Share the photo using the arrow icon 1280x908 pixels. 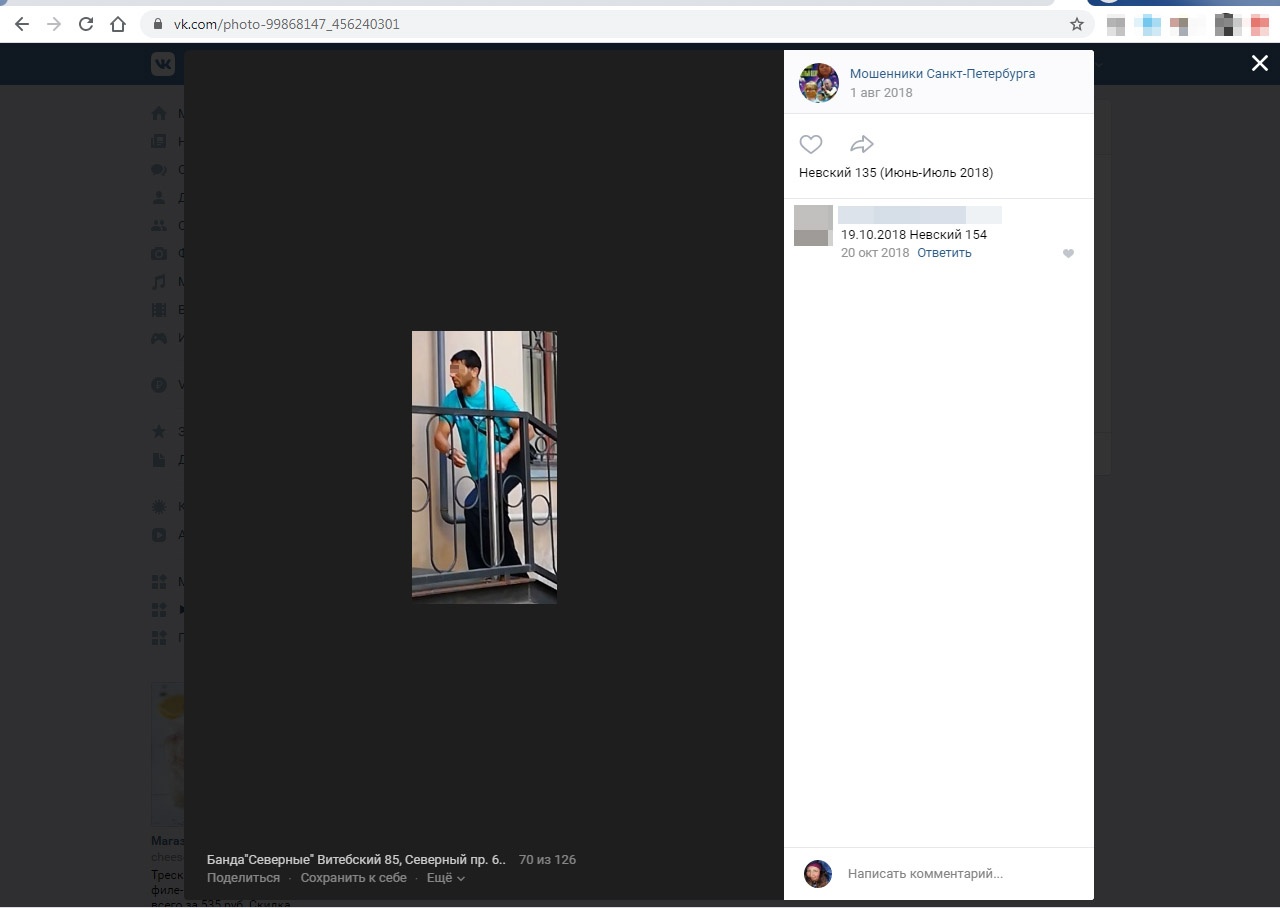pyautogui.click(x=862, y=144)
